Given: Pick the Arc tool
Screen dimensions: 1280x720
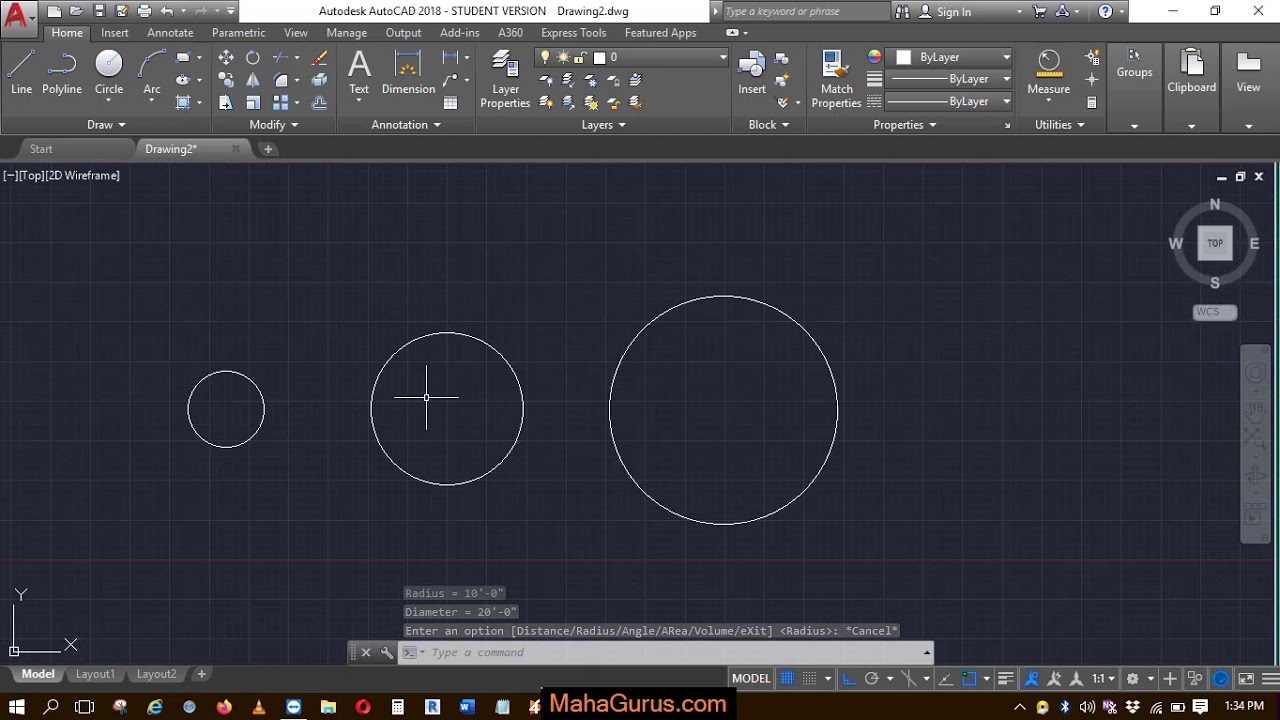Looking at the screenshot, I should (152, 73).
